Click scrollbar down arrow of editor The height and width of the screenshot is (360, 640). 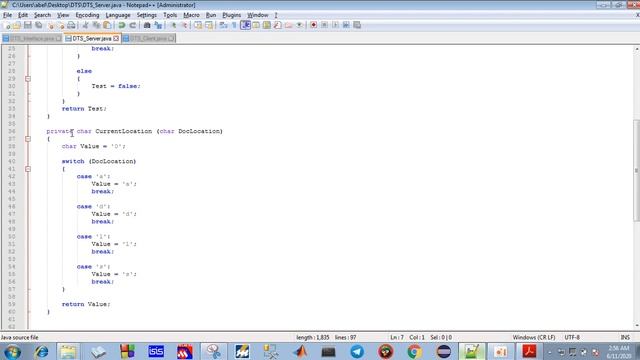click(x=637, y=326)
